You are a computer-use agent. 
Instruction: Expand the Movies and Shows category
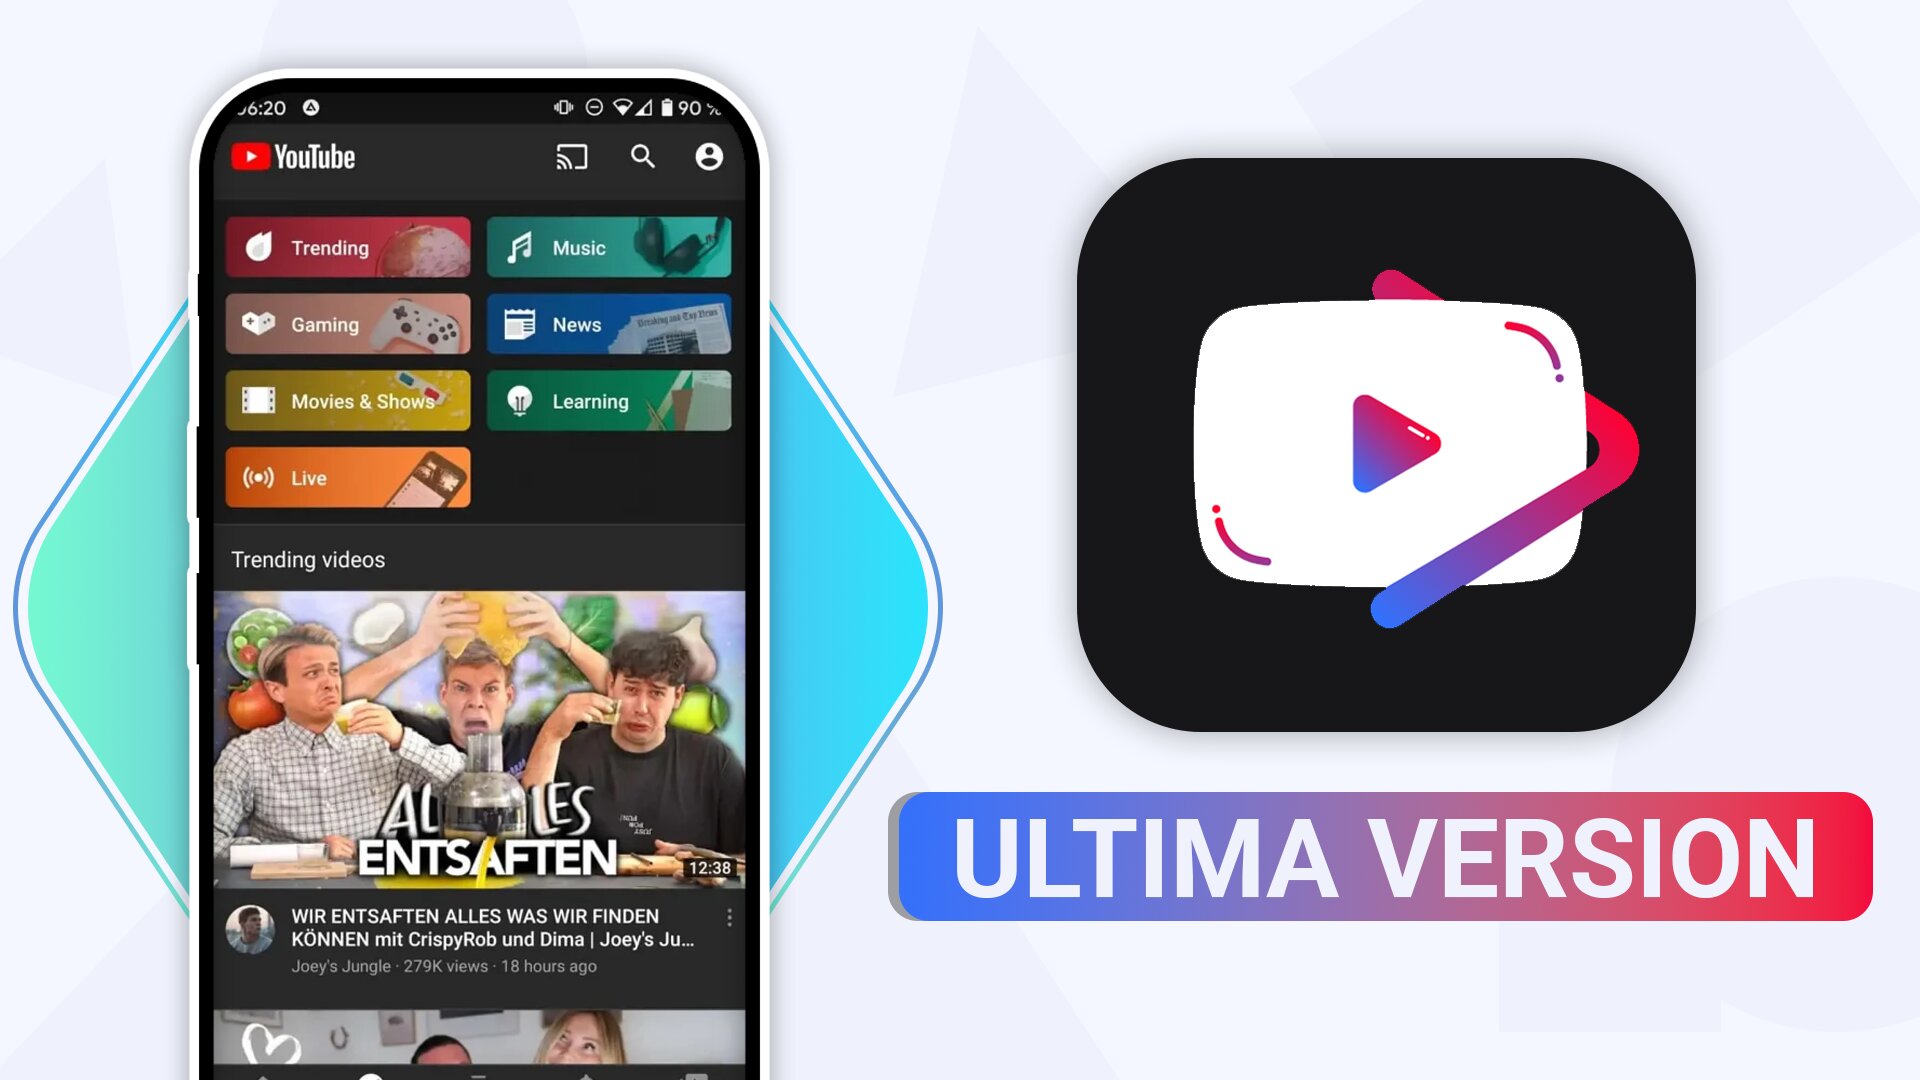348,401
